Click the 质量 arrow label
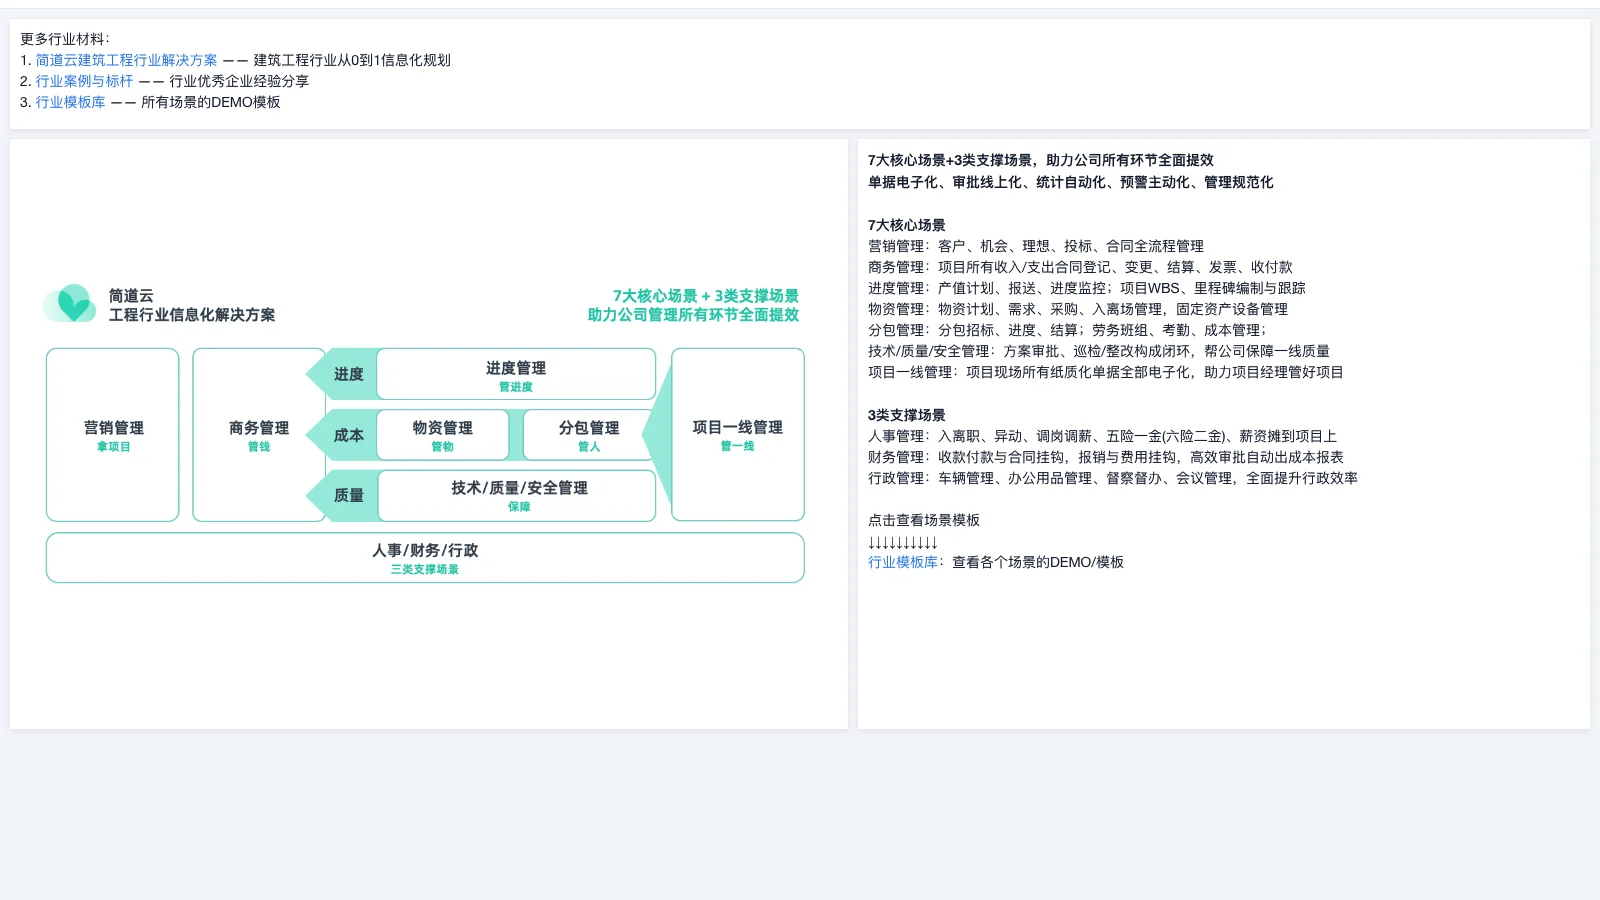This screenshot has height=900, width=1600. click(348, 495)
